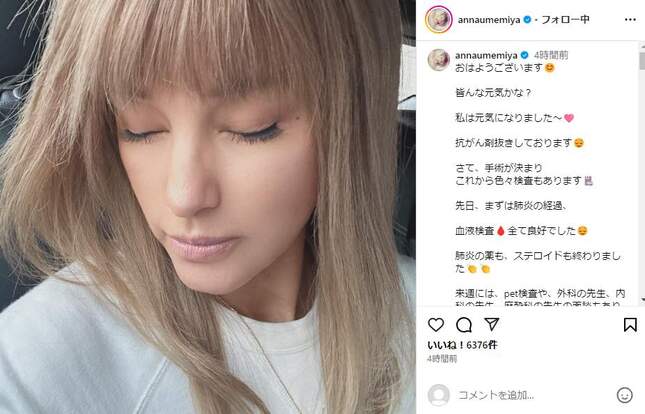The image size is (645, 414).
Task: Open annaumemiya username in post header
Action: tap(489, 20)
